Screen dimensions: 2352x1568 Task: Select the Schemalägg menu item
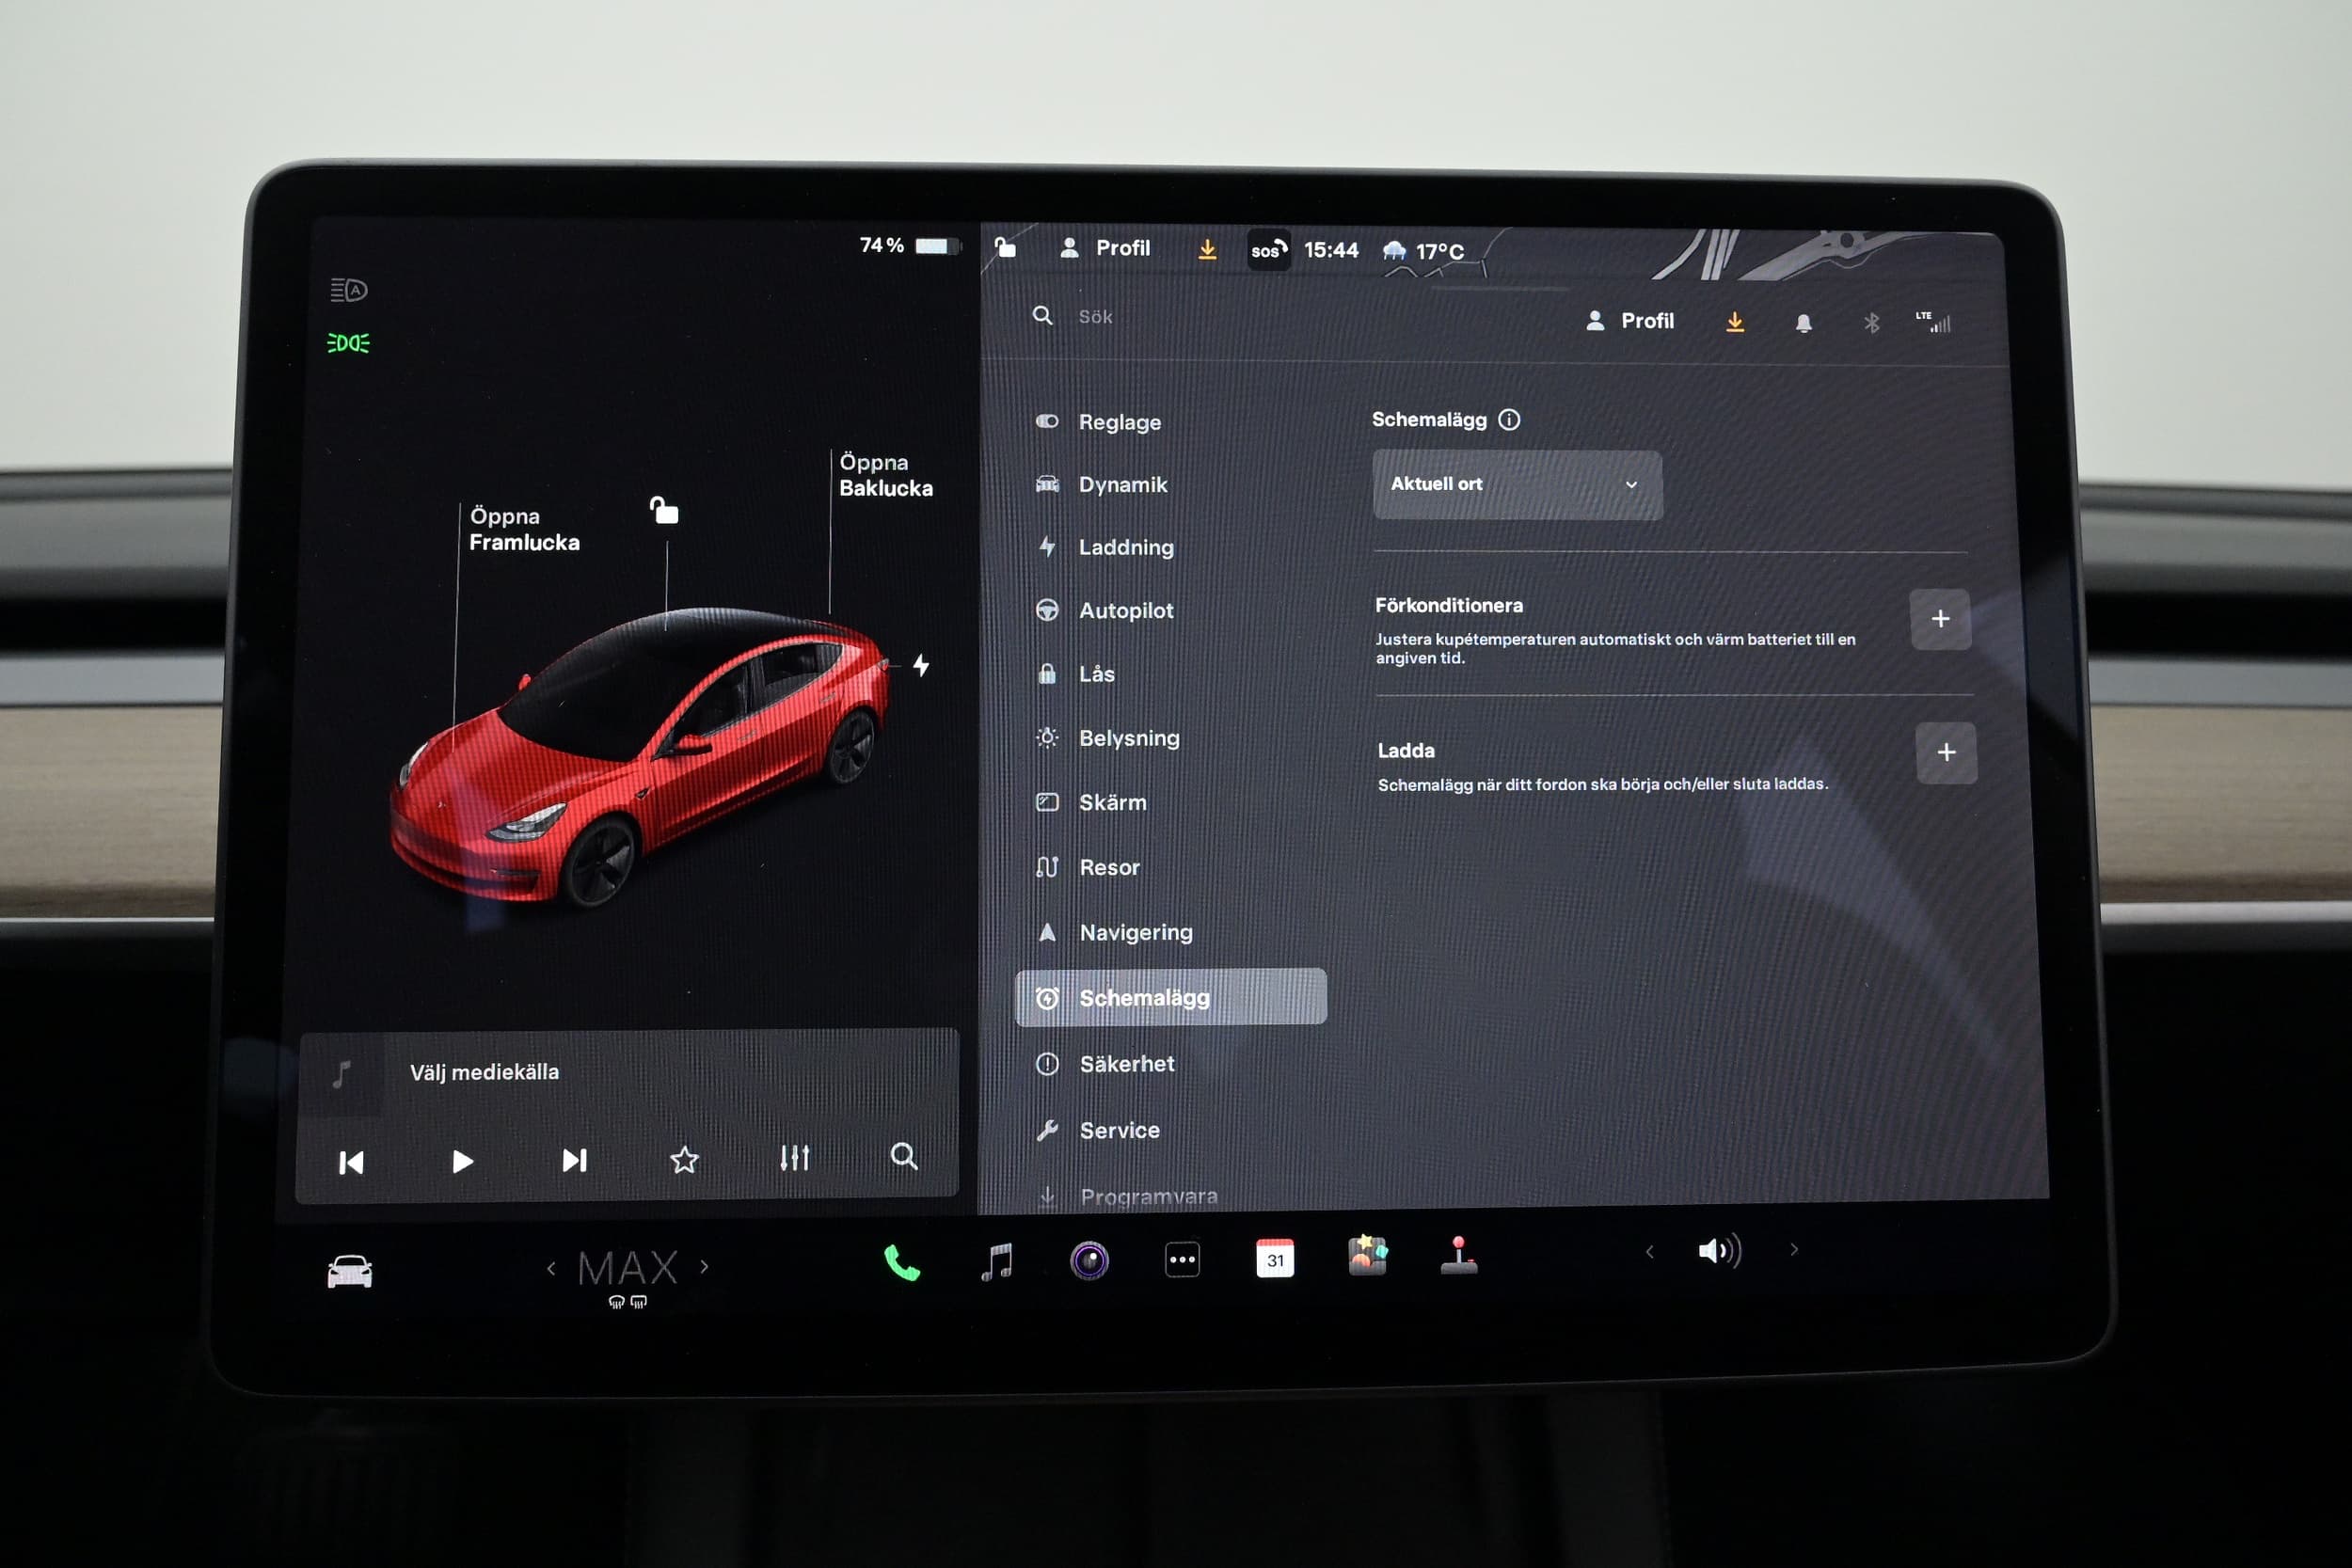click(1171, 997)
